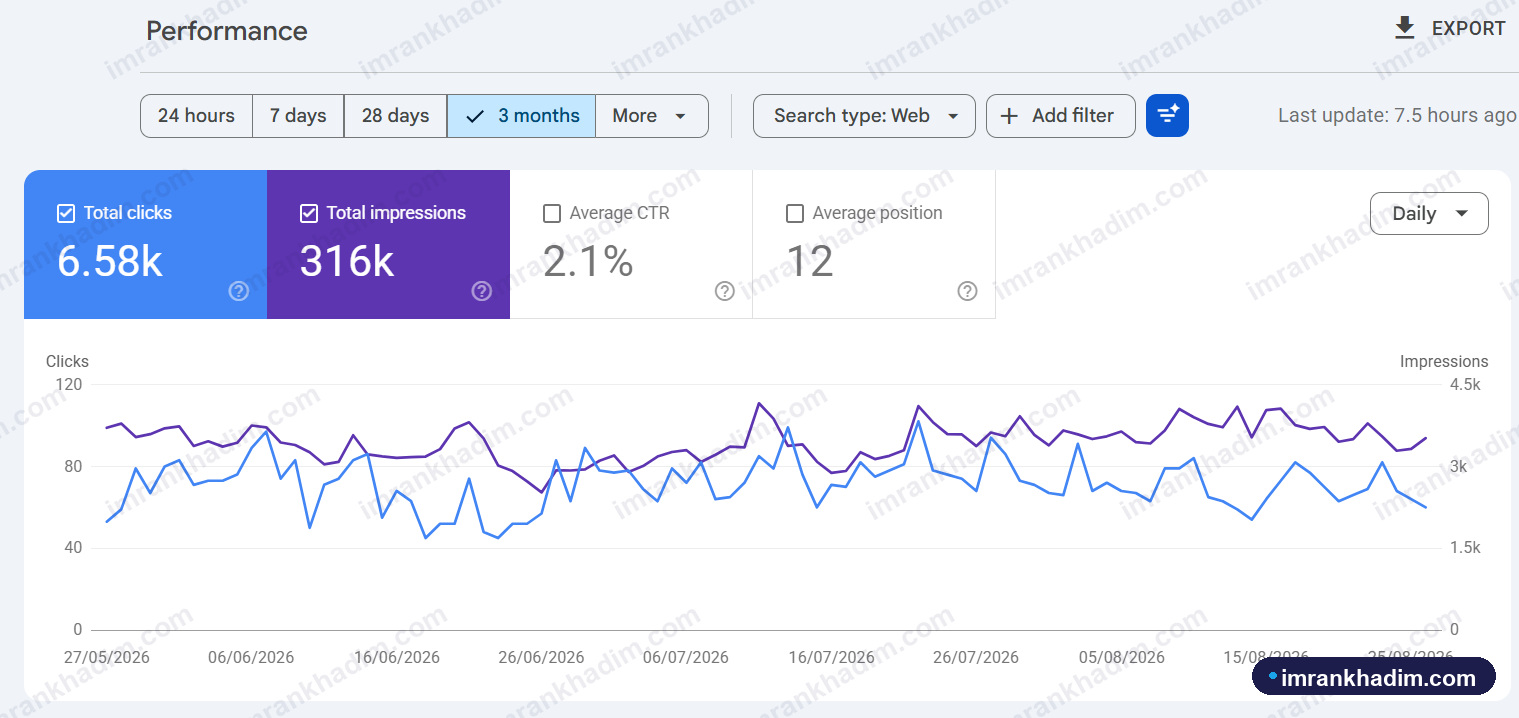Click the 06/07/2026 date axis label
Screen dimensions: 1519x718
point(686,657)
